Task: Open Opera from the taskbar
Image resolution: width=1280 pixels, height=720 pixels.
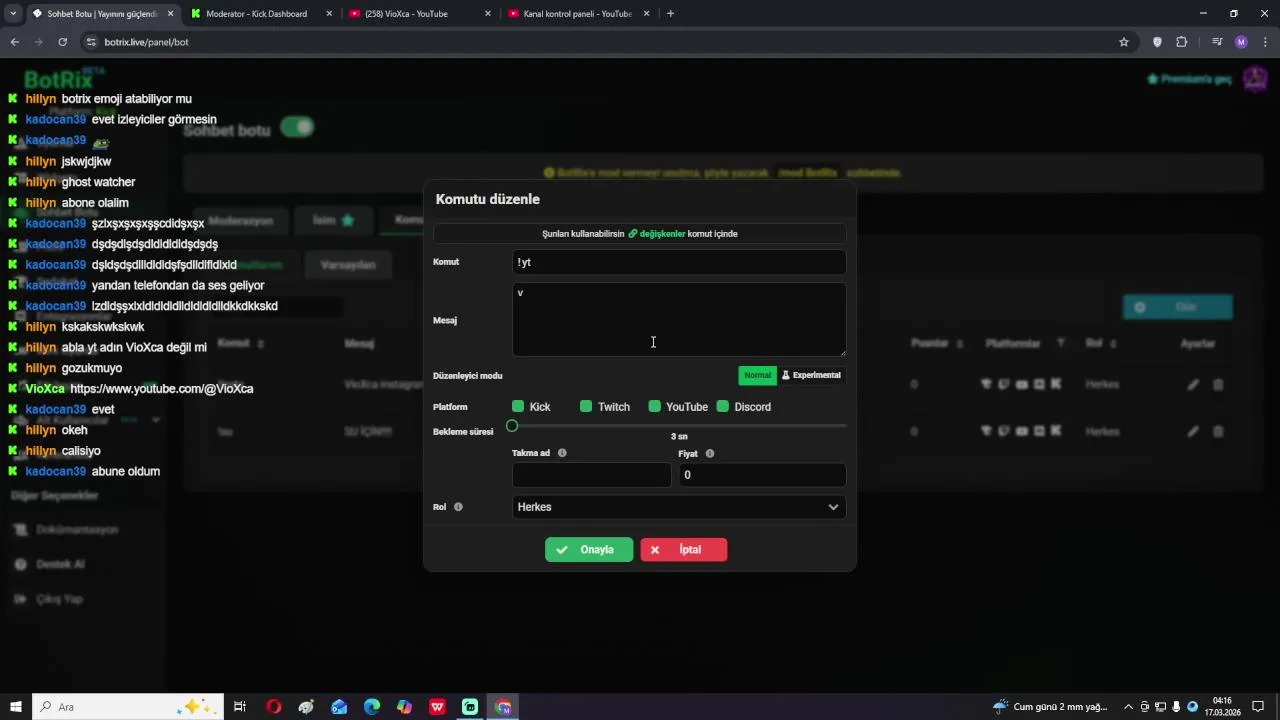Action: pos(273,707)
